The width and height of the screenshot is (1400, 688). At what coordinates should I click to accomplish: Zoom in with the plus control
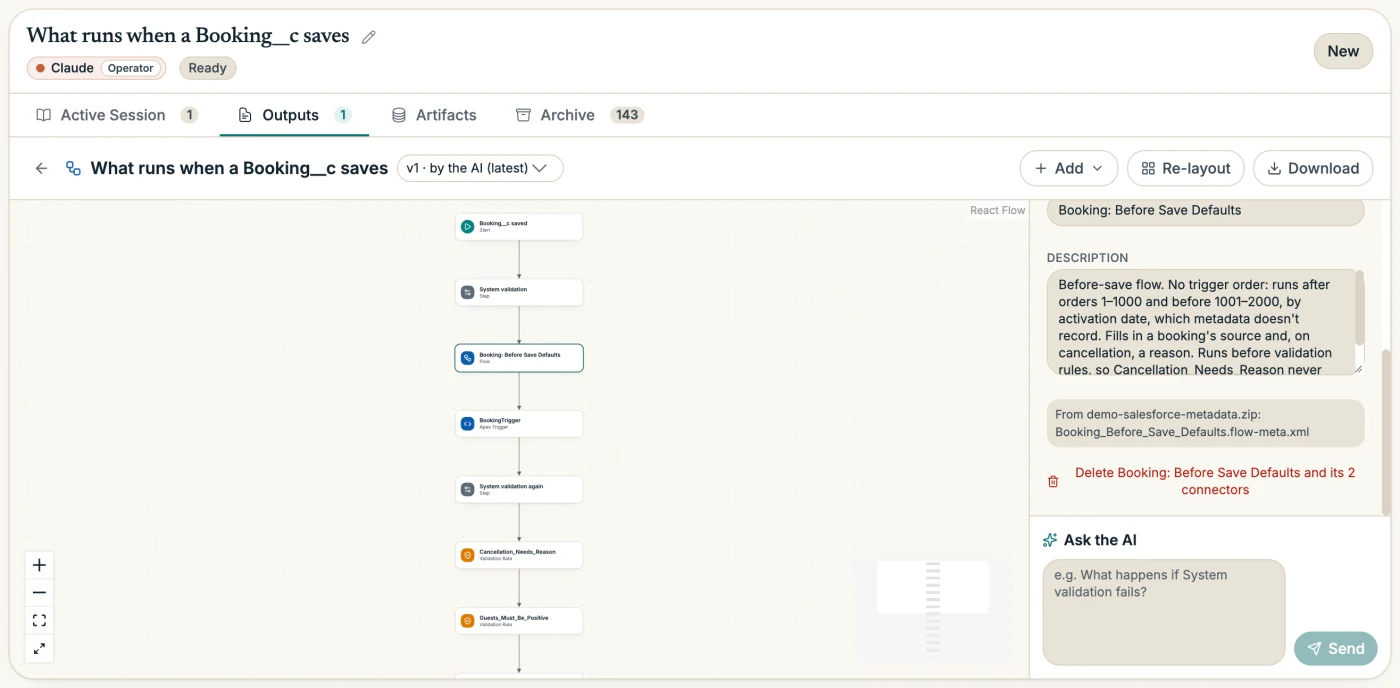point(39,565)
